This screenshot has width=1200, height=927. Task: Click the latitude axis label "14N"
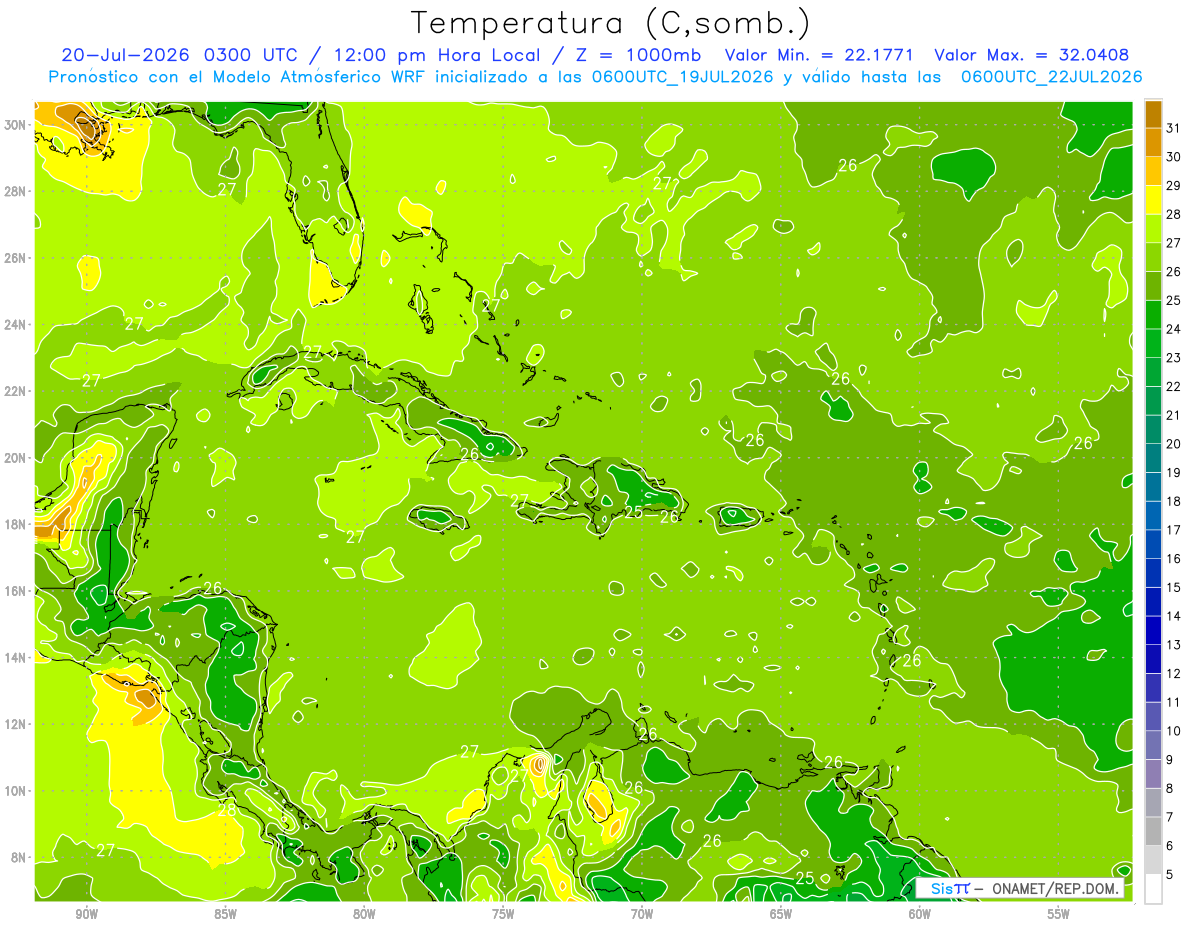[16, 658]
